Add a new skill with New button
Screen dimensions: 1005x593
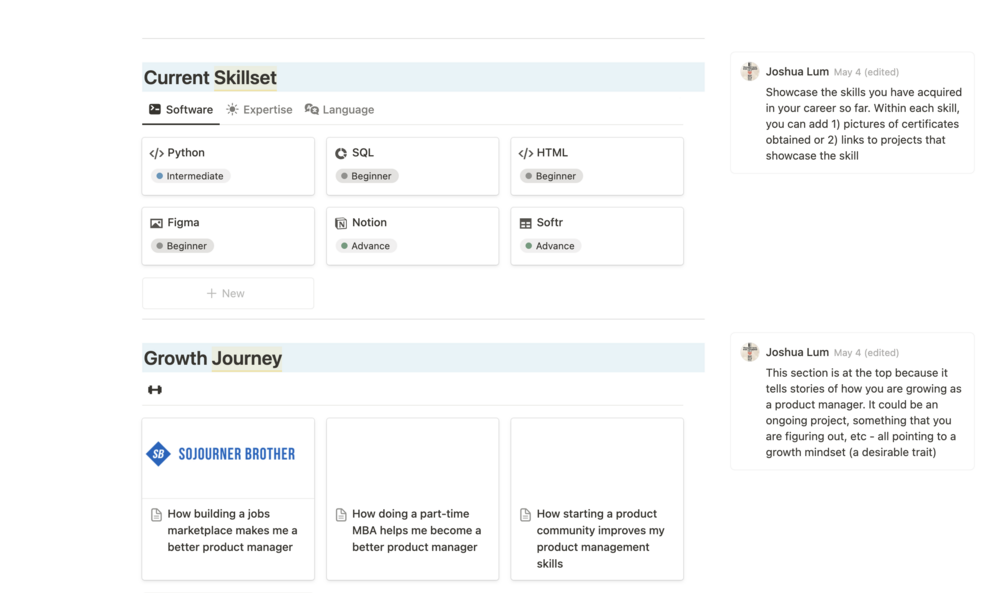(227, 293)
